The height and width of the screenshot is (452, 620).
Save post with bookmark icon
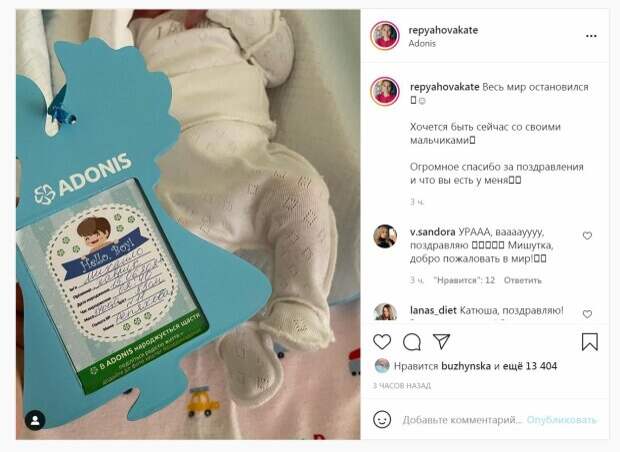[x=590, y=342]
